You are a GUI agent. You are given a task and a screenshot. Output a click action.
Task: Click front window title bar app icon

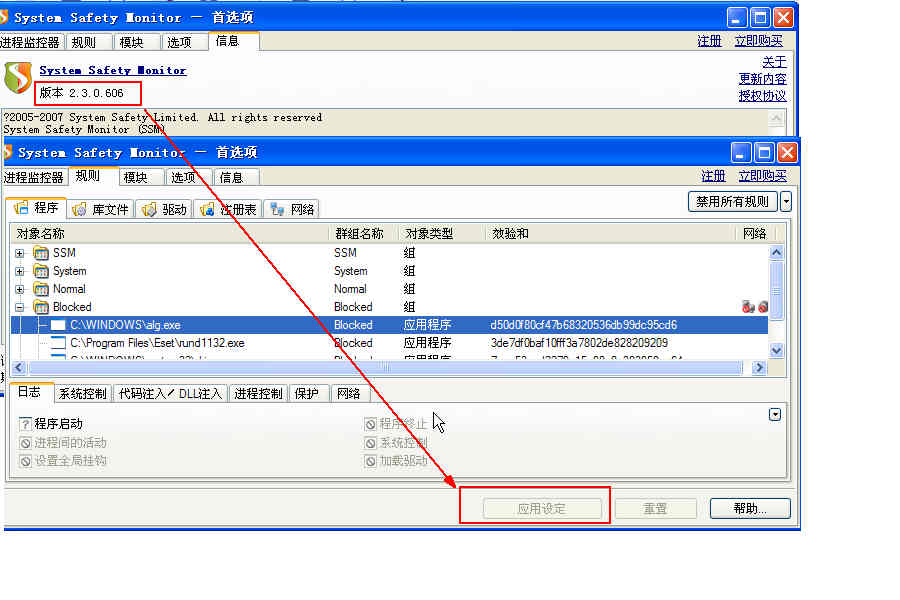(7, 152)
